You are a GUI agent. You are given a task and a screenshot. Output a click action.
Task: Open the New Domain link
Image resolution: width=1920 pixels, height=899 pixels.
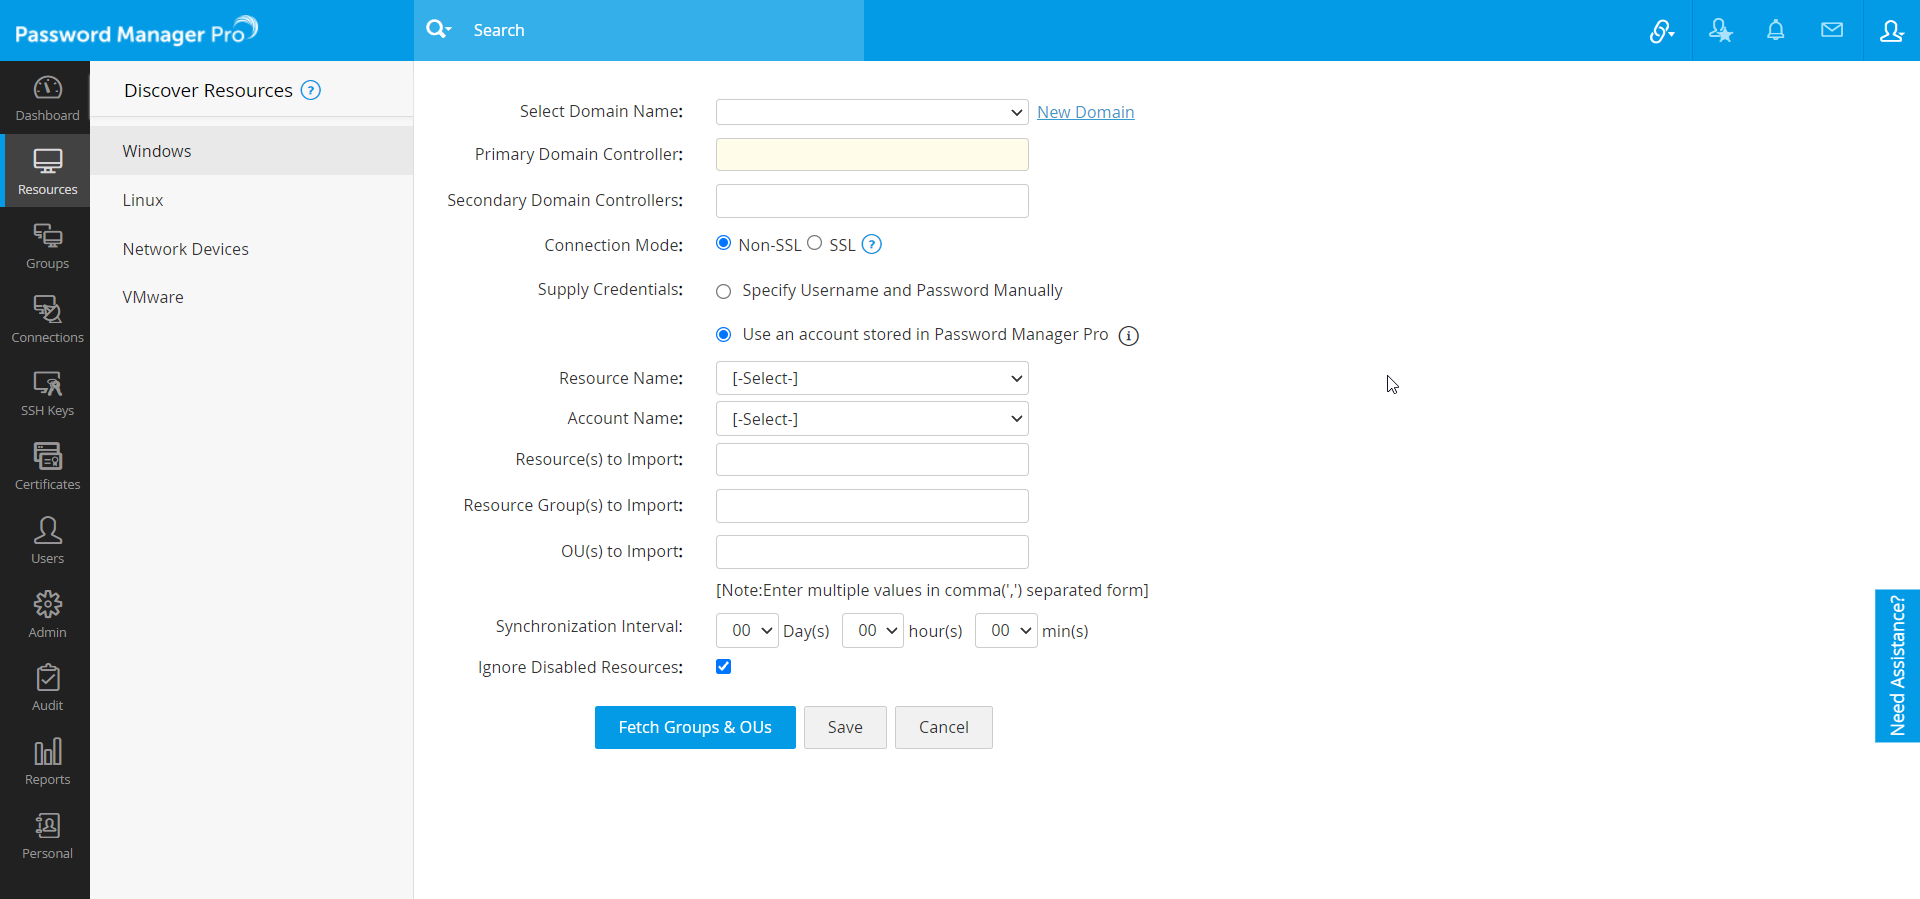(1085, 112)
